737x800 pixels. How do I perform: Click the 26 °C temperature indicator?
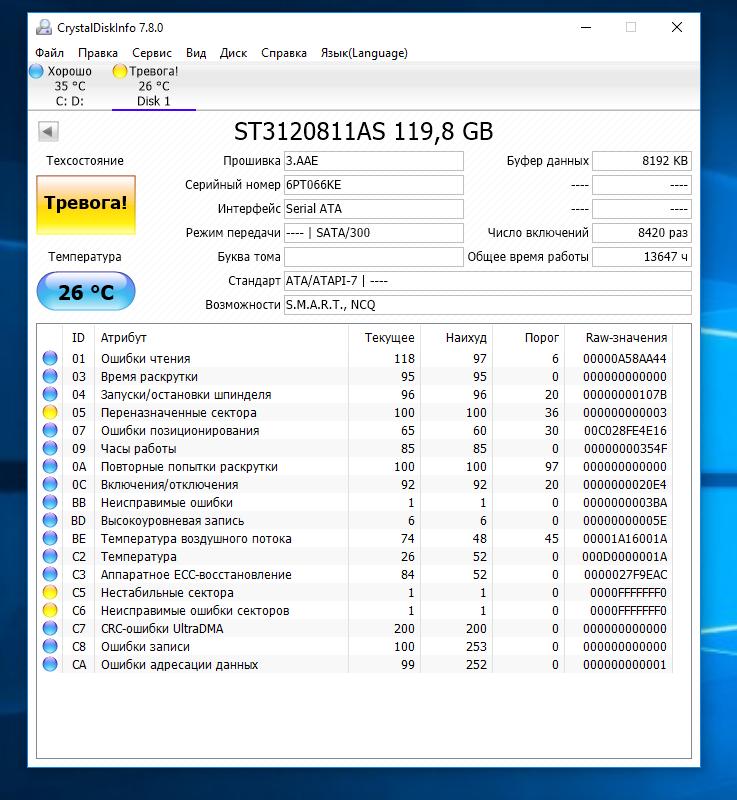(86, 291)
